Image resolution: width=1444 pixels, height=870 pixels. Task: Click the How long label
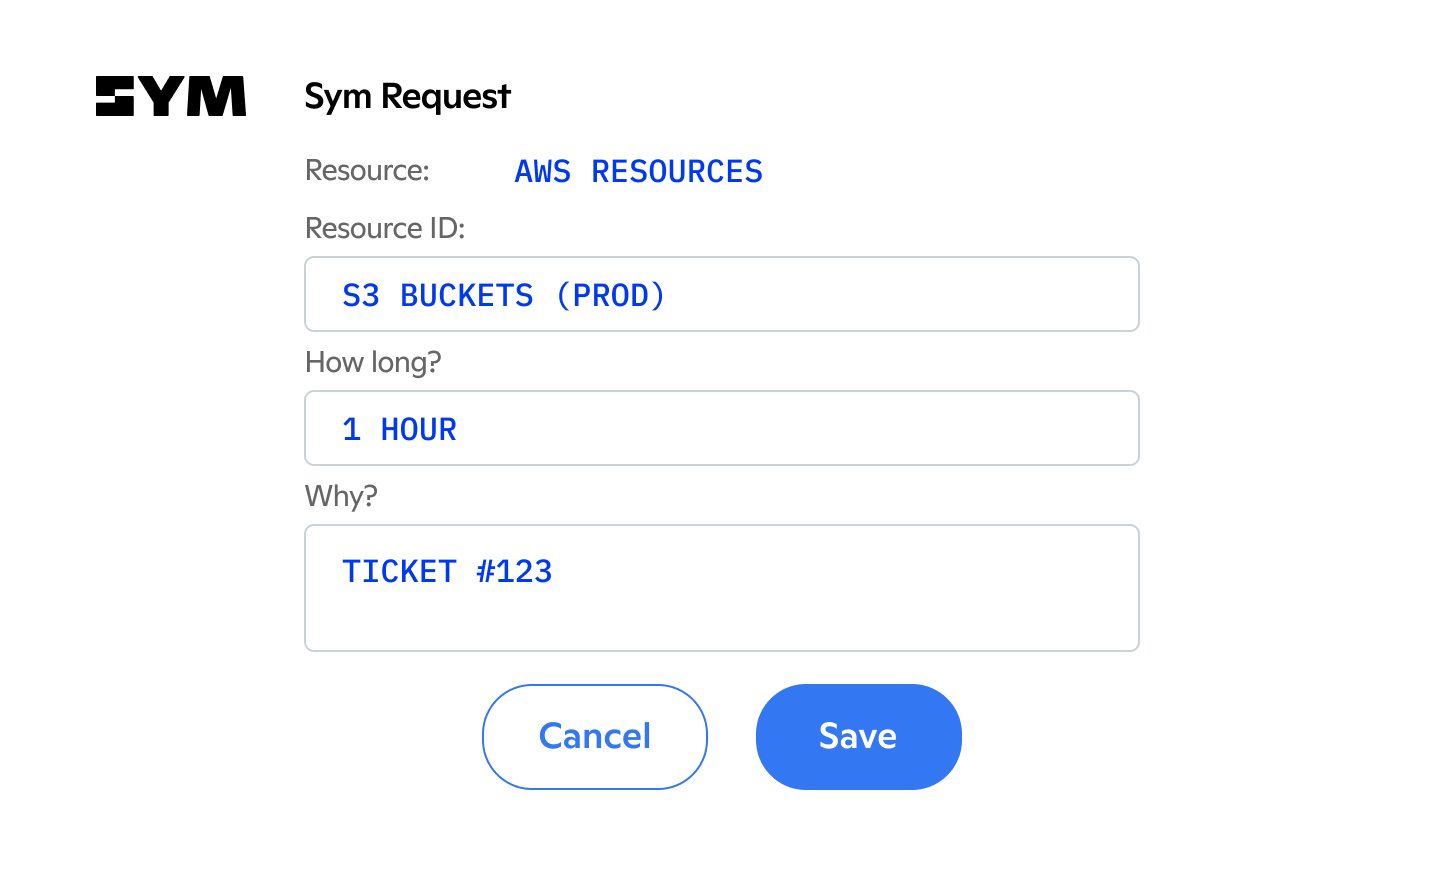pyautogui.click(x=373, y=362)
